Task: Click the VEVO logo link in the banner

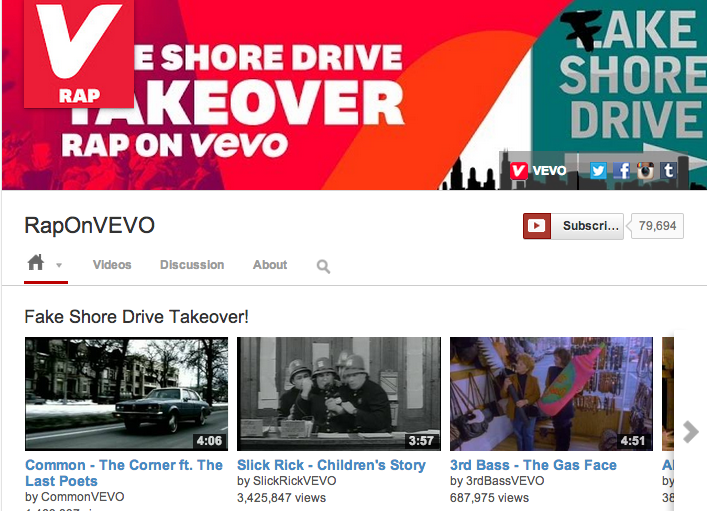Action: click(x=538, y=171)
